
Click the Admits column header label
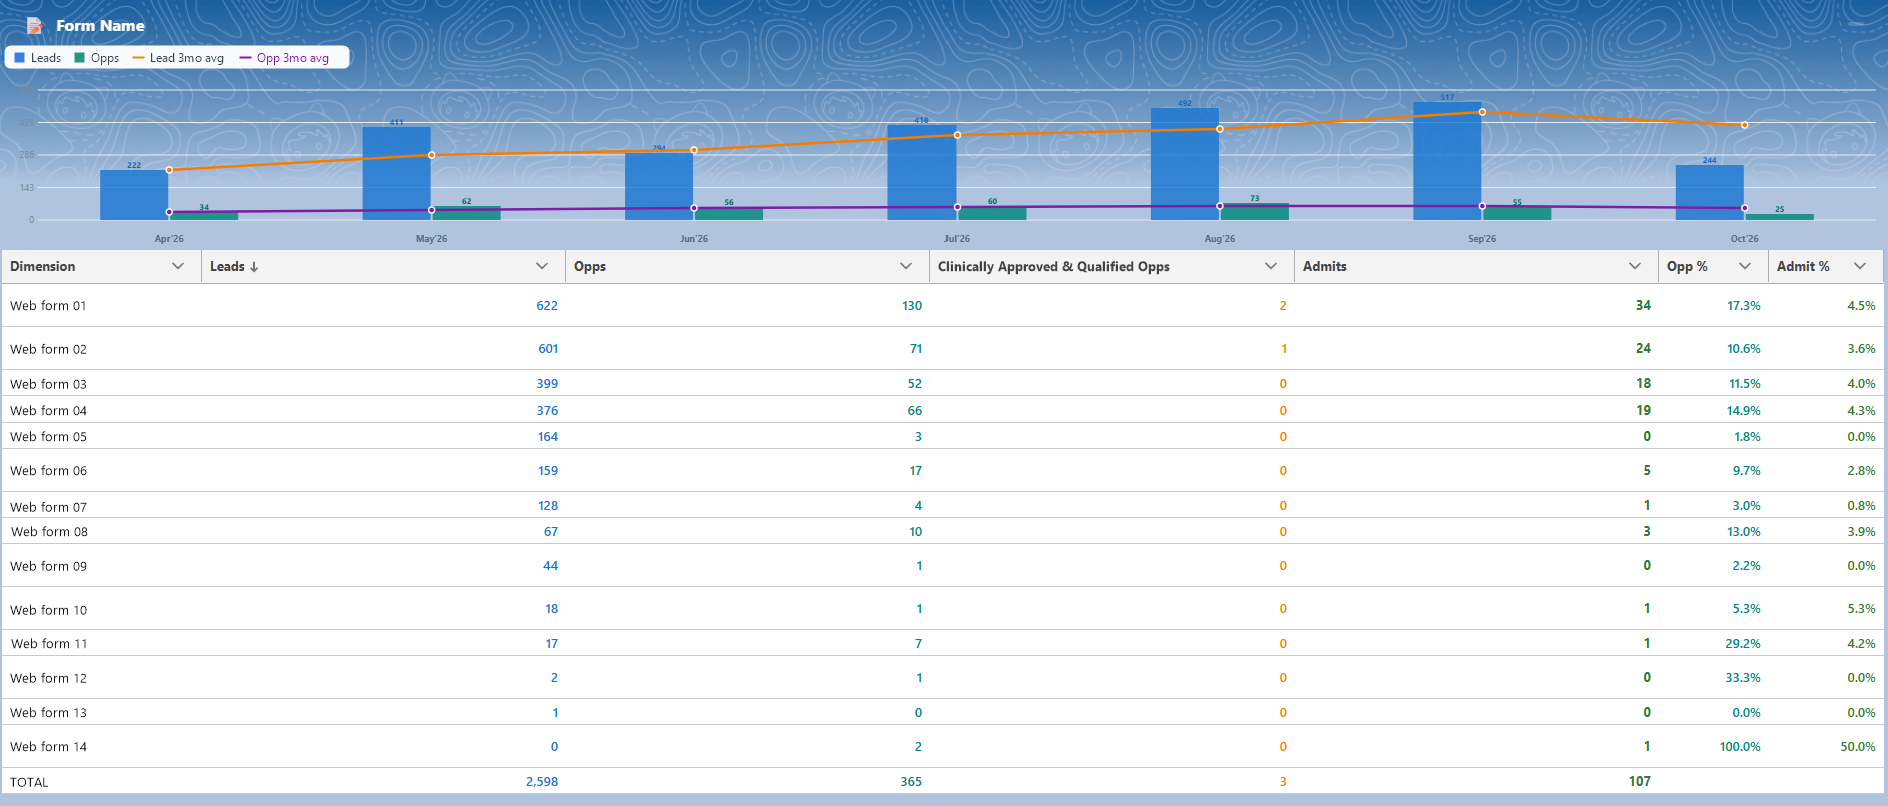pyautogui.click(x=1324, y=266)
